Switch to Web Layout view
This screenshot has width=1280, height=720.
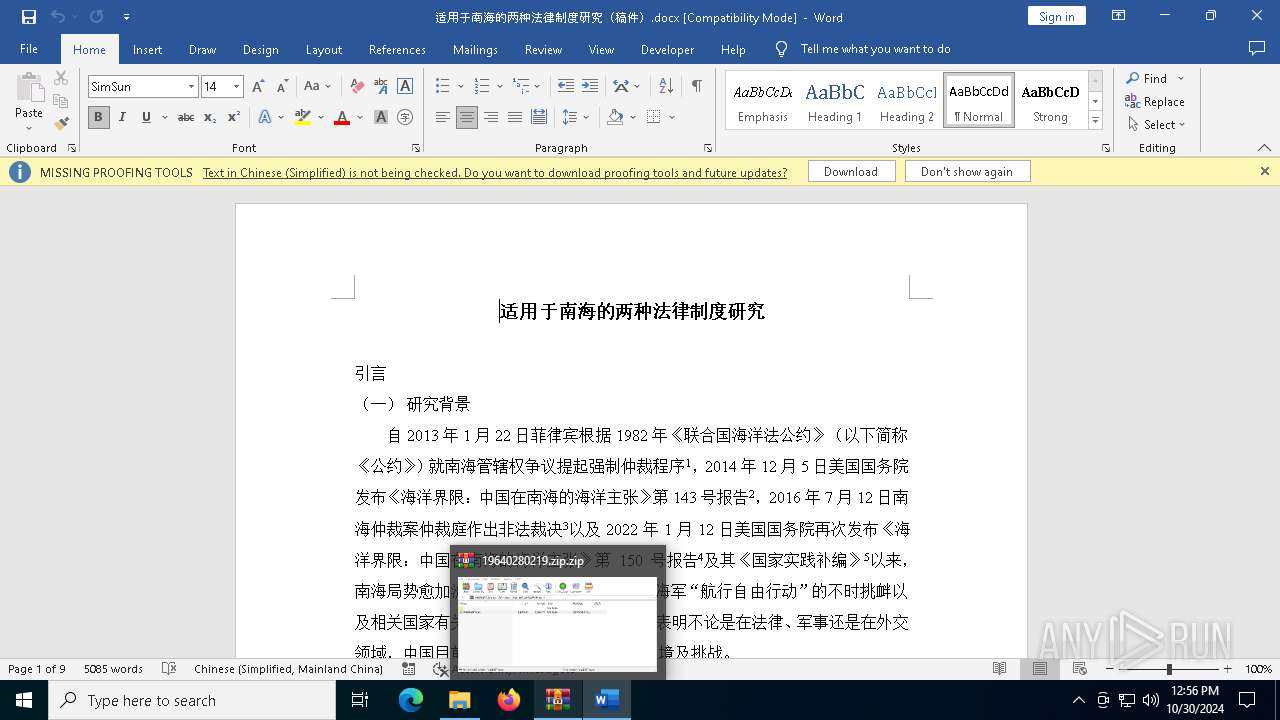click(1080, 669)
